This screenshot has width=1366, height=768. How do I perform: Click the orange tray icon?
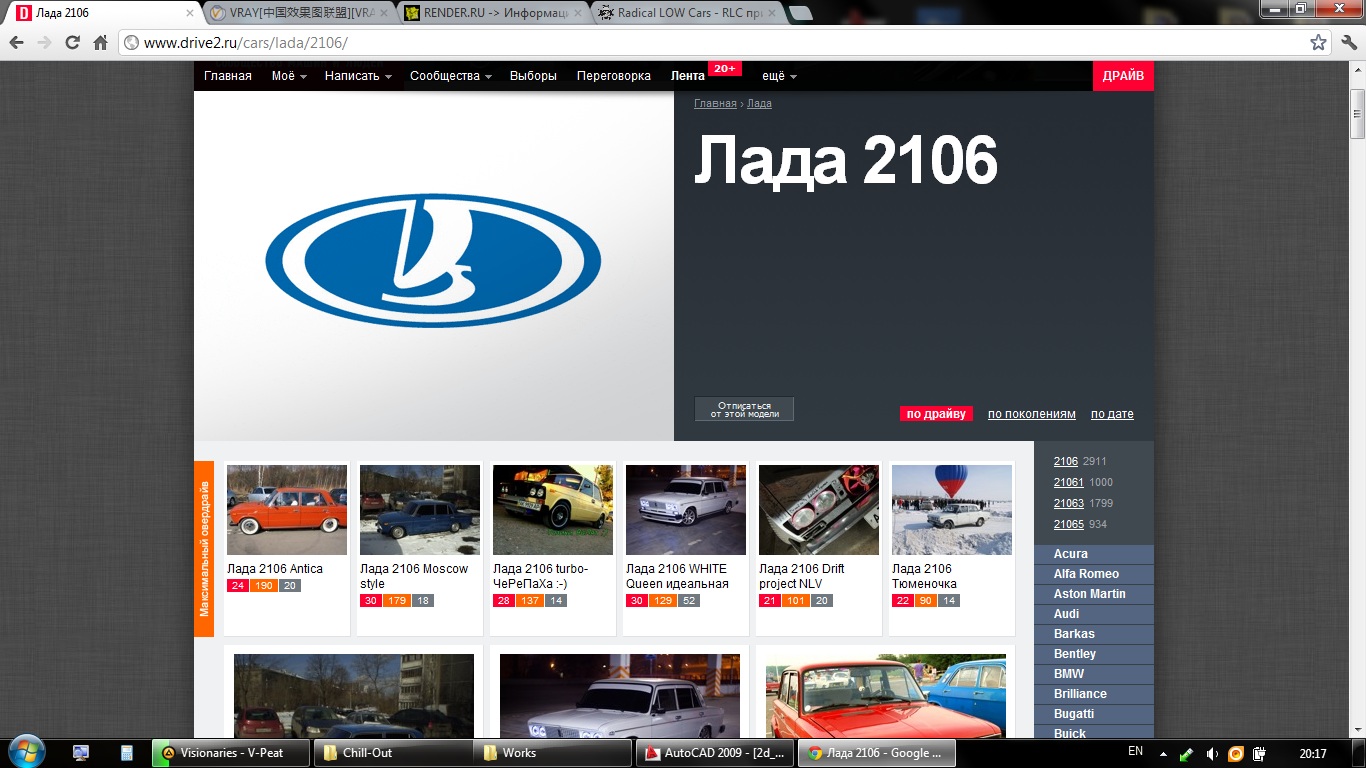click(1236, 754)
